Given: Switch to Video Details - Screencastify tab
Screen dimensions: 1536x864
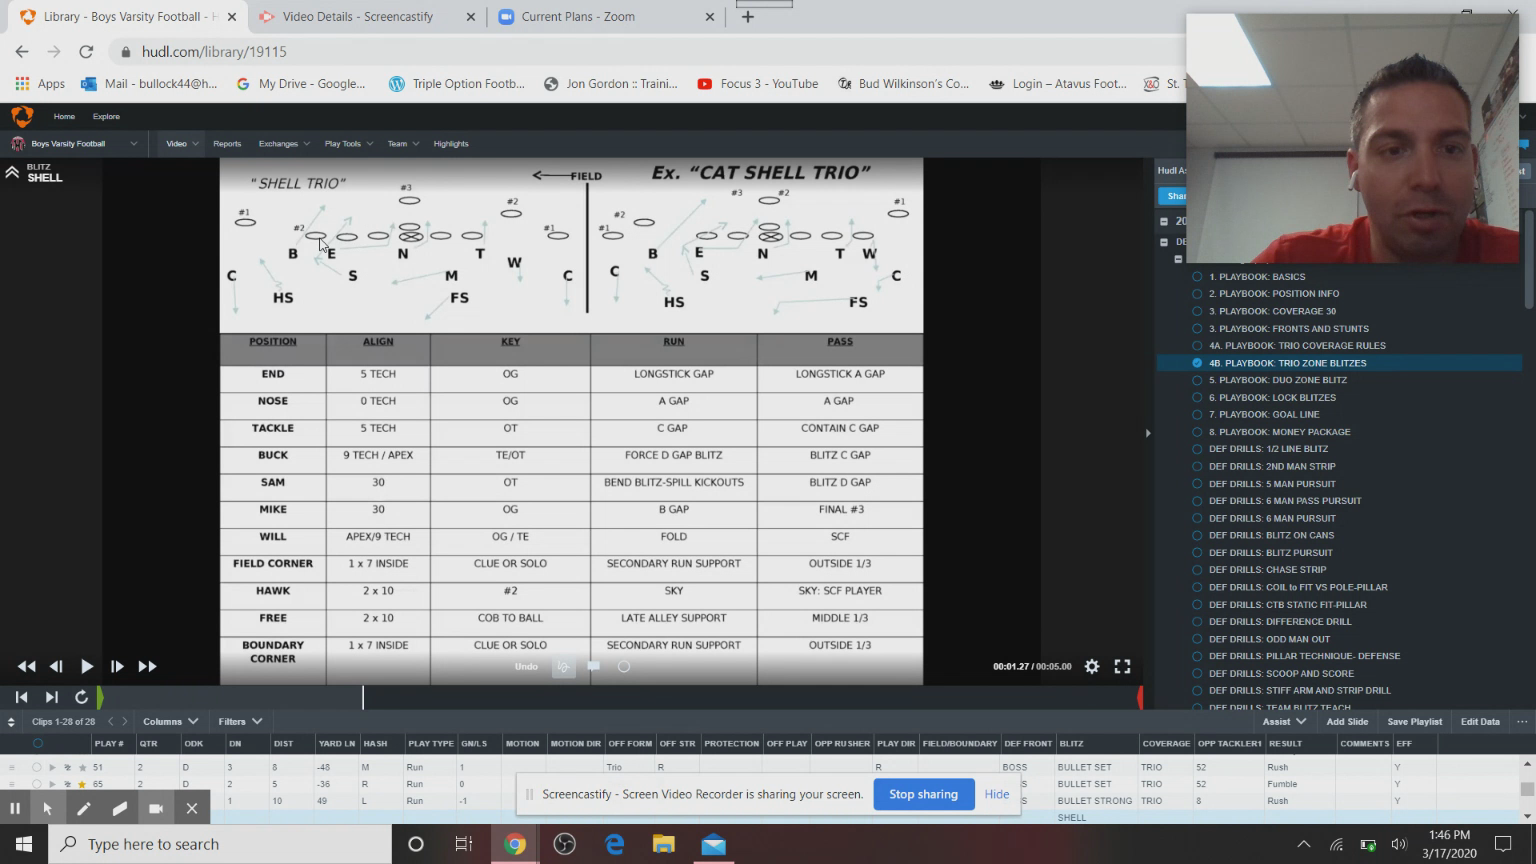Looking at the screenshot, I should click(356, 17).
